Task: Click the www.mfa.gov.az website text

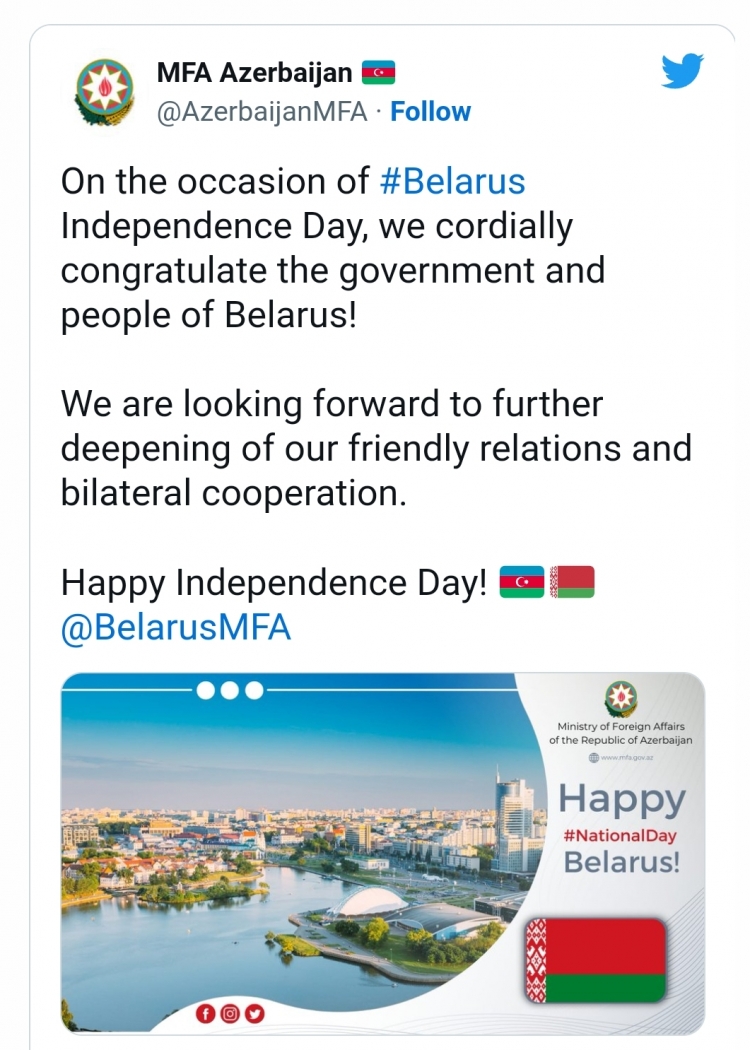Action: 621,757
